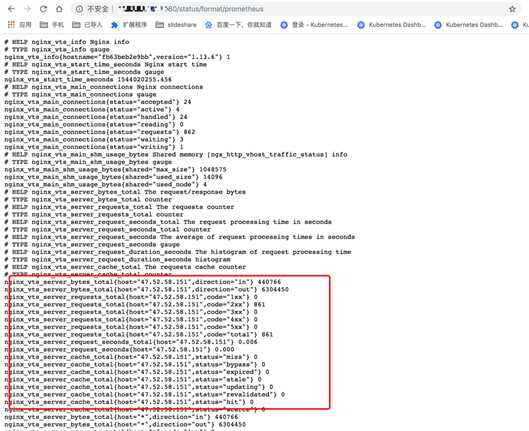529x431 pixels.
Task: Click the HELP nginx_vts_server_bytes_total request/response bytes line
Action: tap(125, 192)
